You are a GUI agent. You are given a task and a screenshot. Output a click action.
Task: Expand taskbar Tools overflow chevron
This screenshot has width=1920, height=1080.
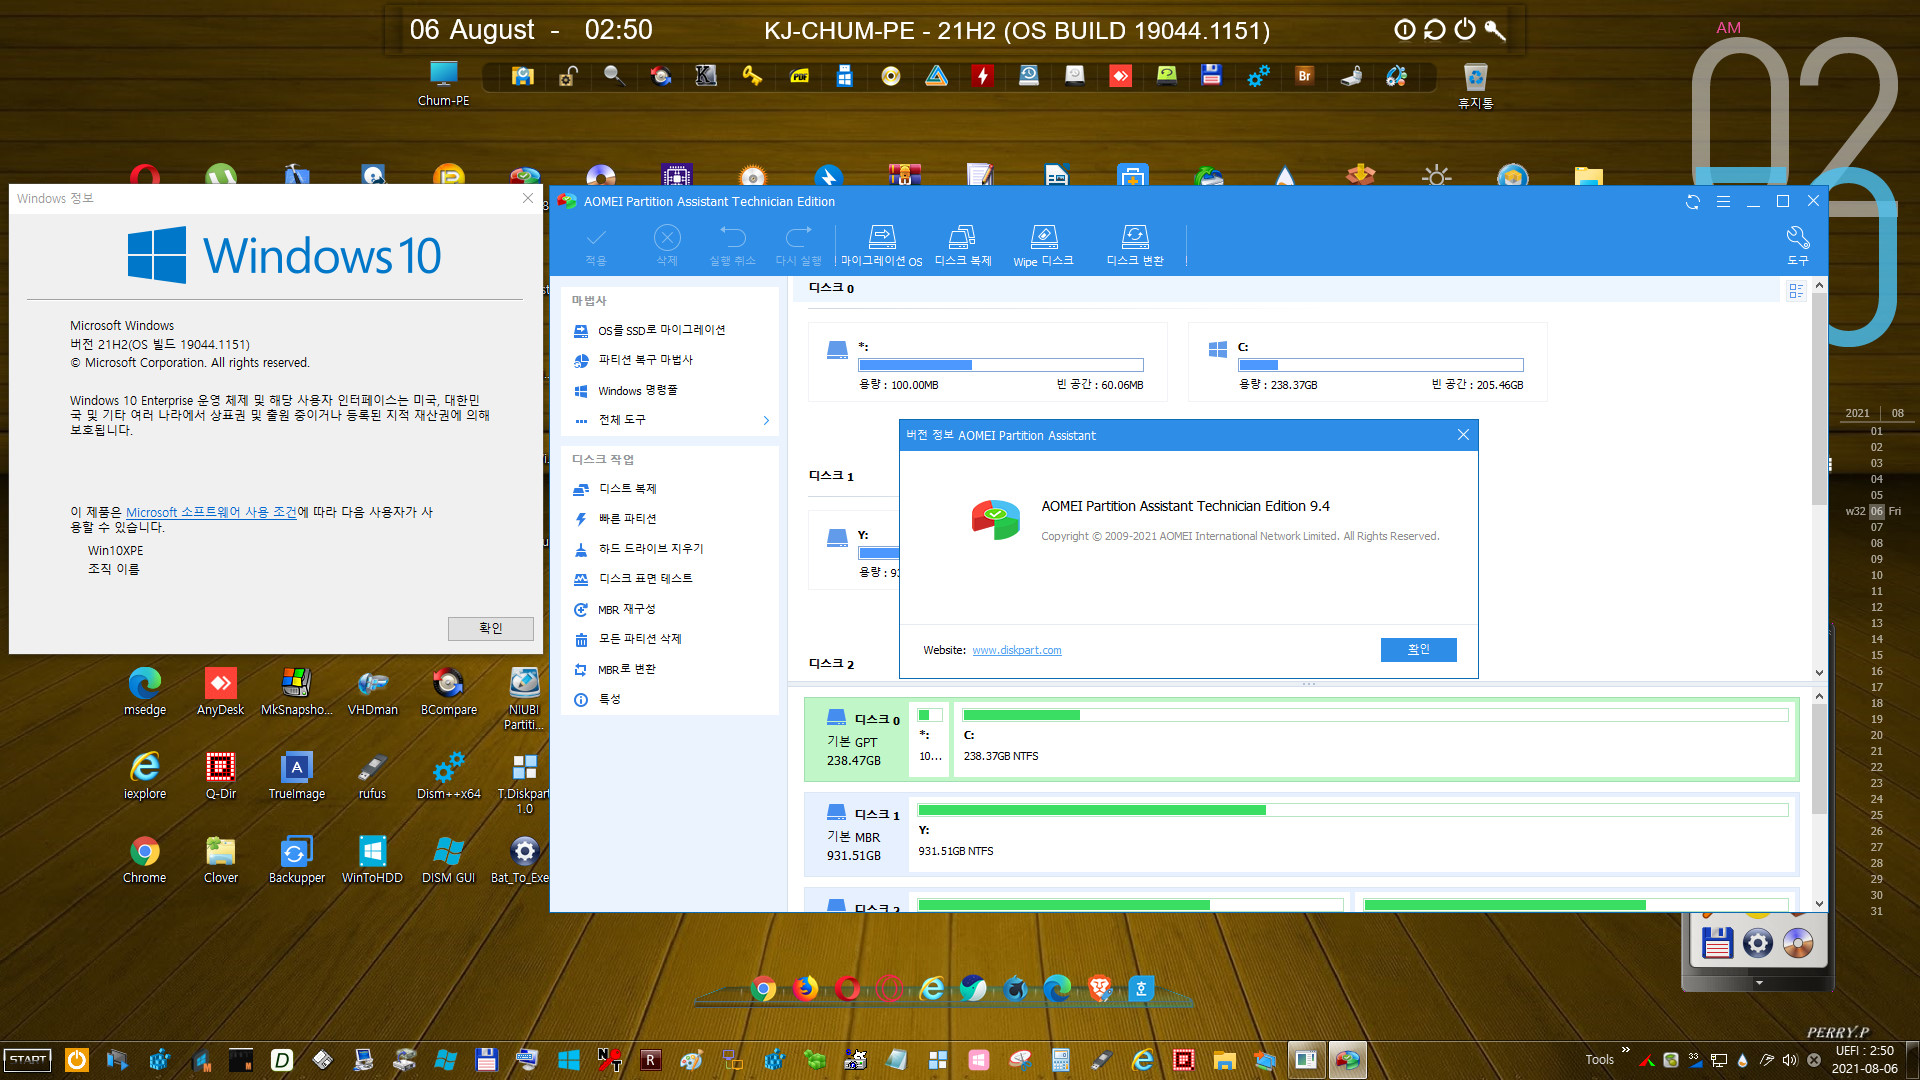(x=1625, y=1050)
